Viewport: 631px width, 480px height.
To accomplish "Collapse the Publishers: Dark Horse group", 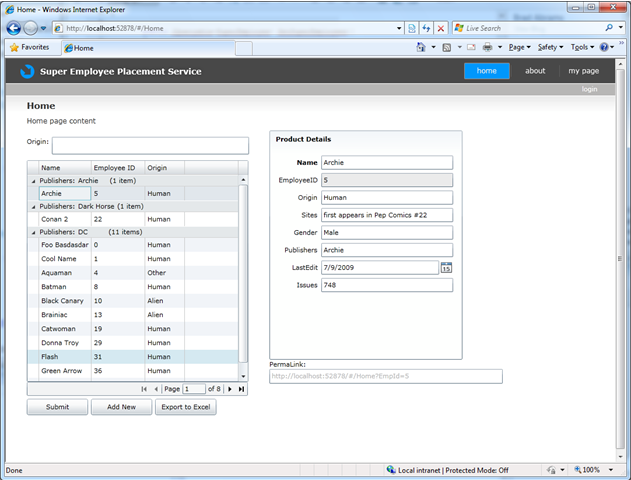I will click(33, 206).
